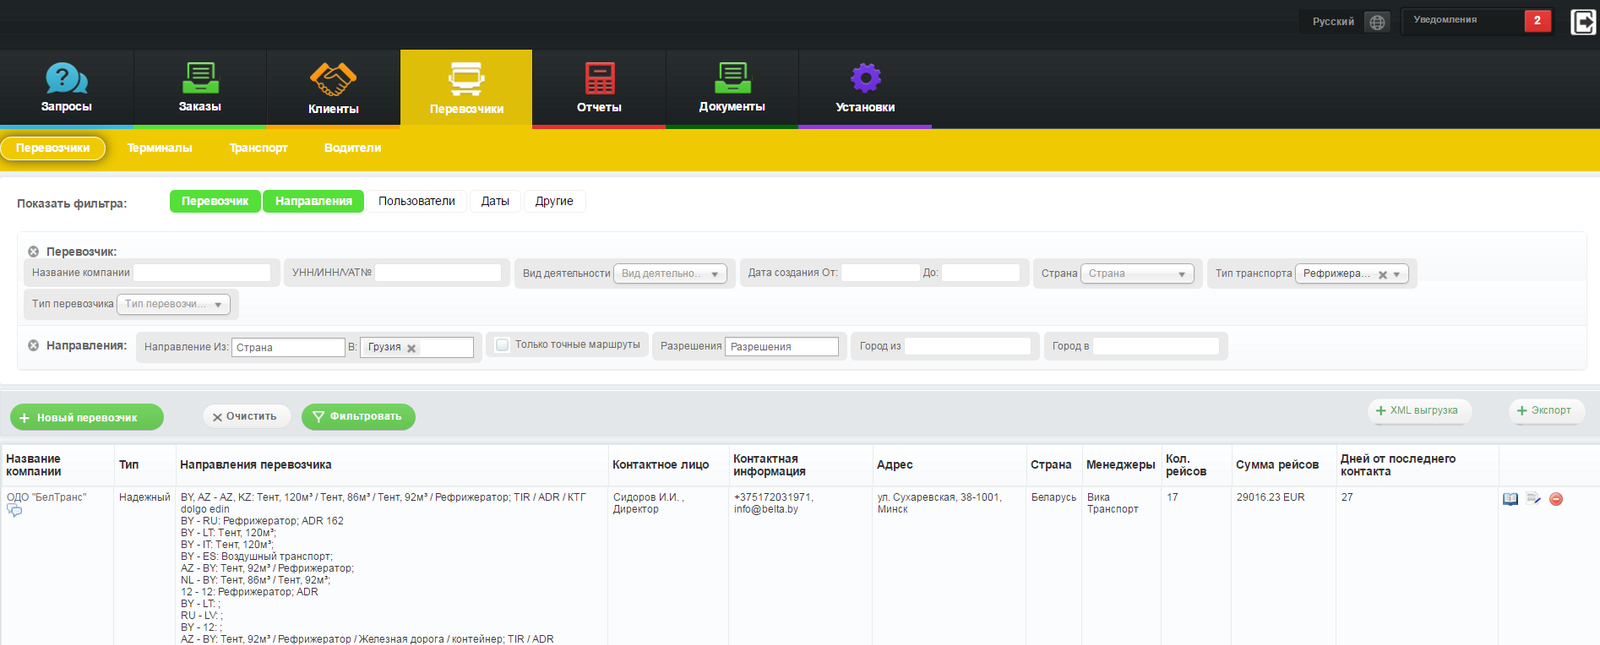1600x645 pixels.
Task: Open the Документы section icon
Action: click(732, 78)
